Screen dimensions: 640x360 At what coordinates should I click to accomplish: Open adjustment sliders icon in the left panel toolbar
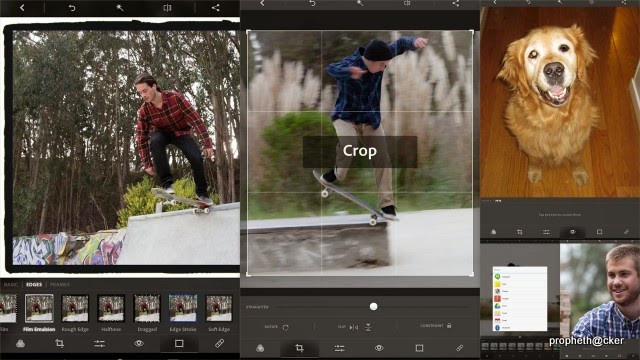[99, 344]
